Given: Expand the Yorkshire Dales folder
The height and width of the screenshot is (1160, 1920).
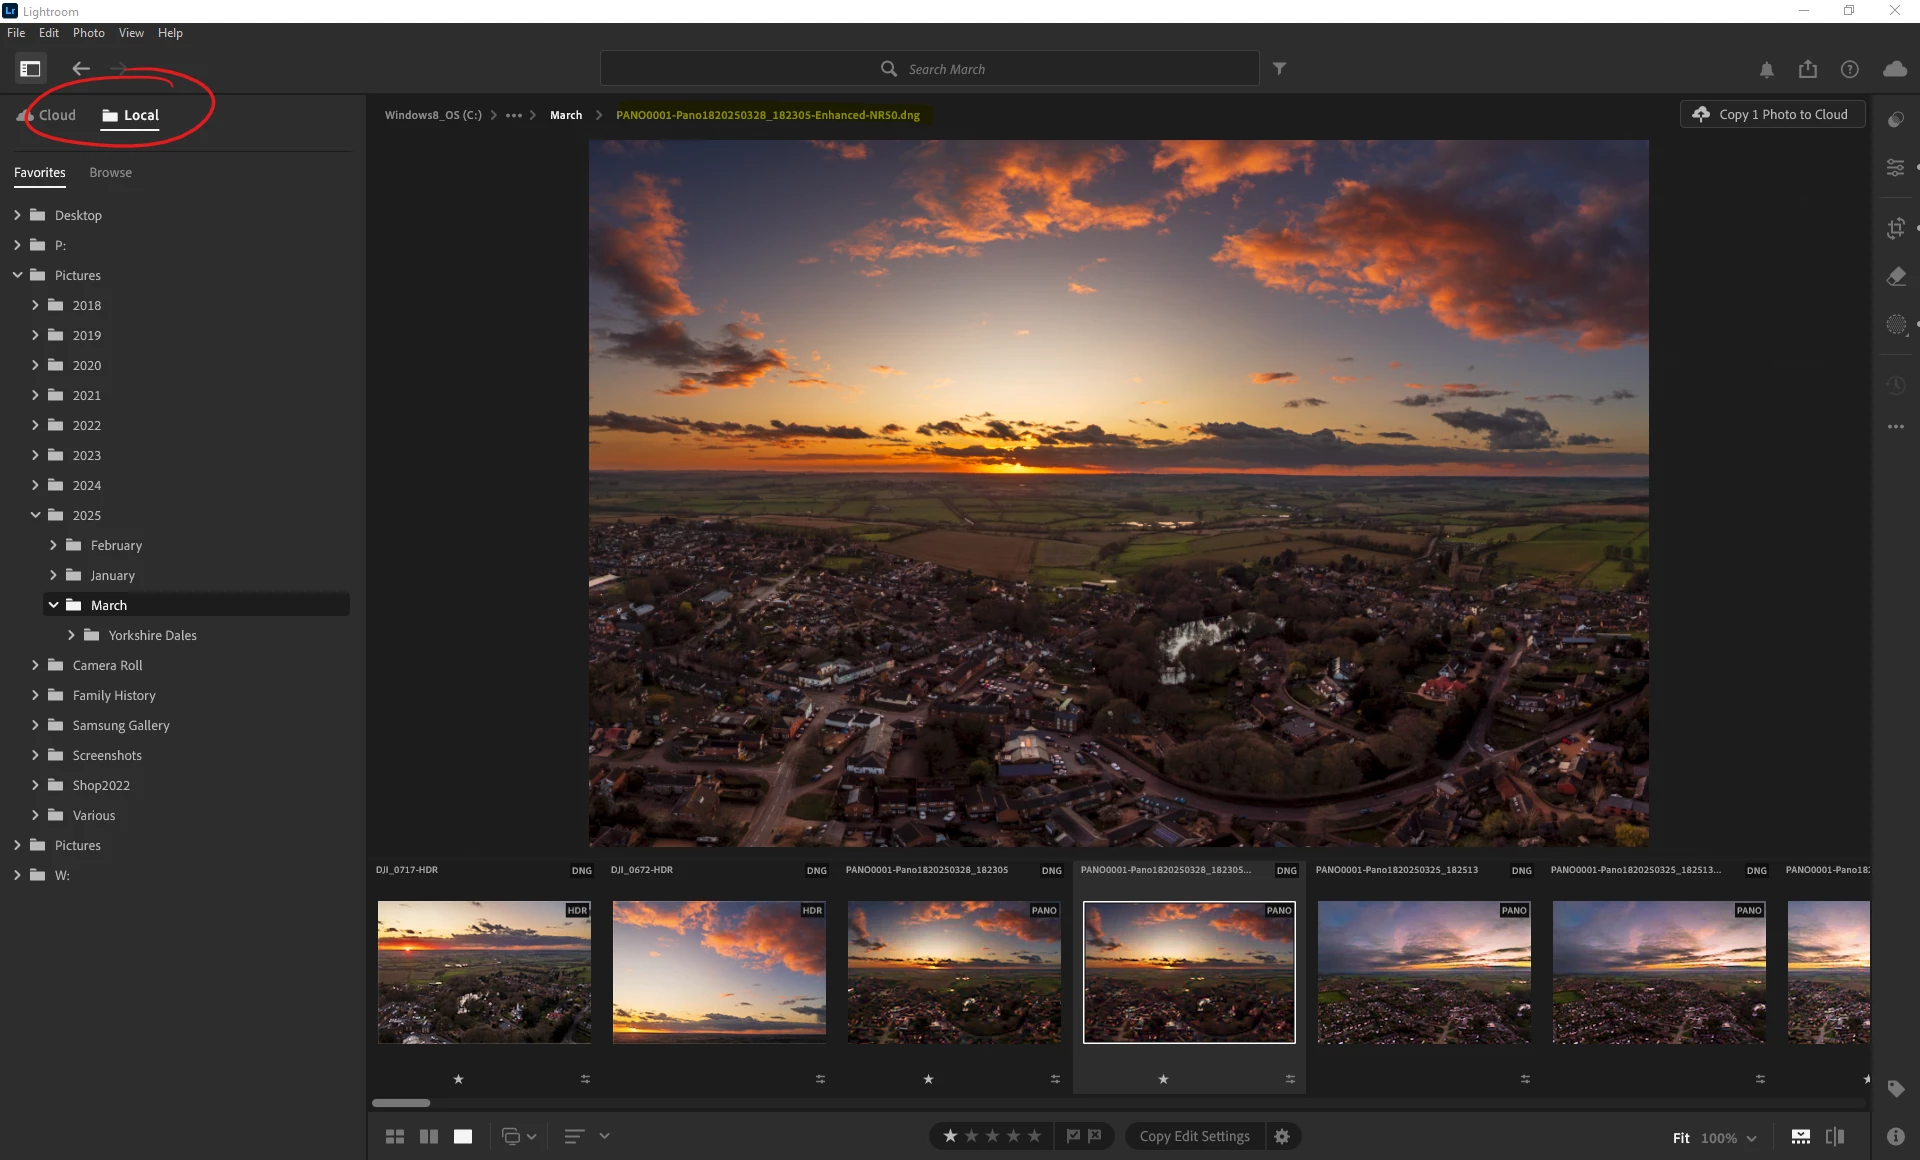Looking at the screenshot, I should click(71, 635).
